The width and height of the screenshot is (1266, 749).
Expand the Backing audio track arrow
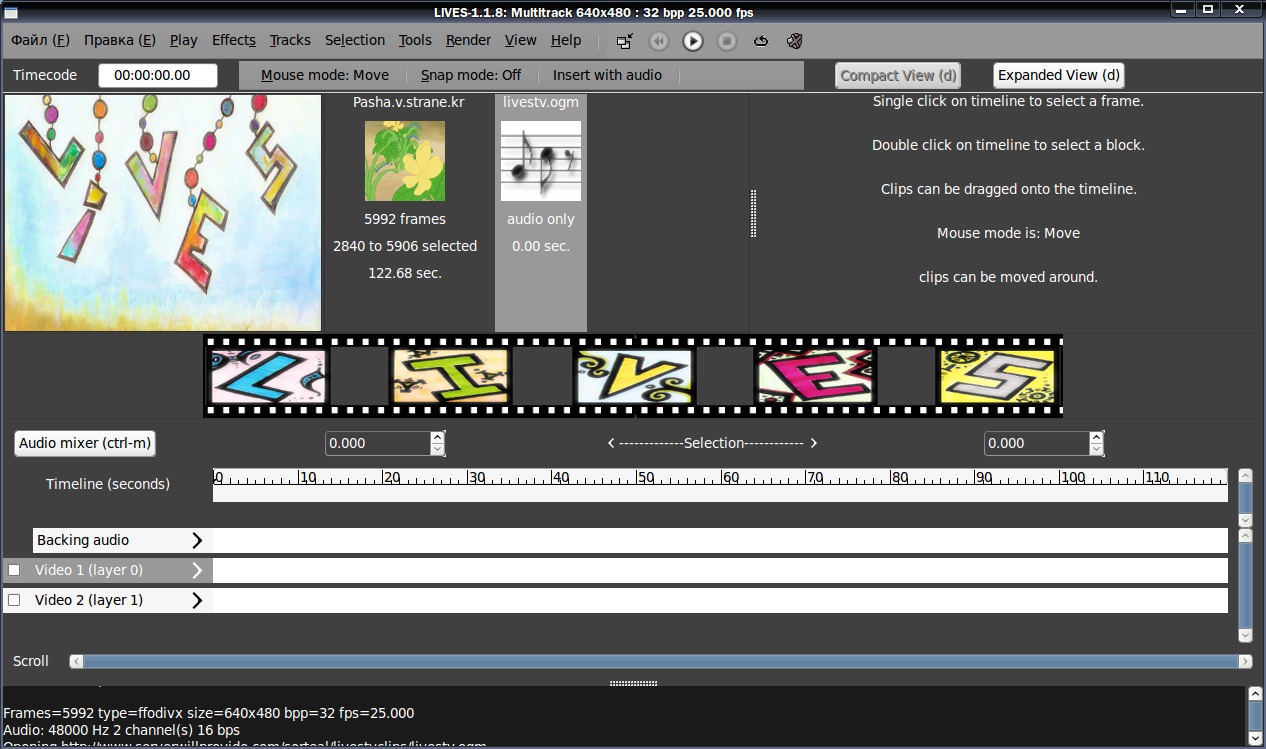[197, 540]
